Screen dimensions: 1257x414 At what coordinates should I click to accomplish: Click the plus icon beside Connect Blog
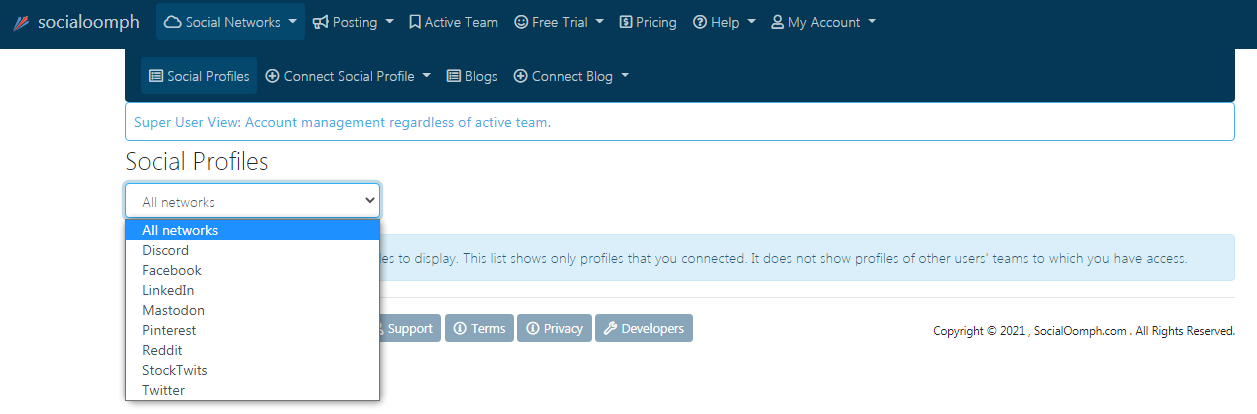520,76
